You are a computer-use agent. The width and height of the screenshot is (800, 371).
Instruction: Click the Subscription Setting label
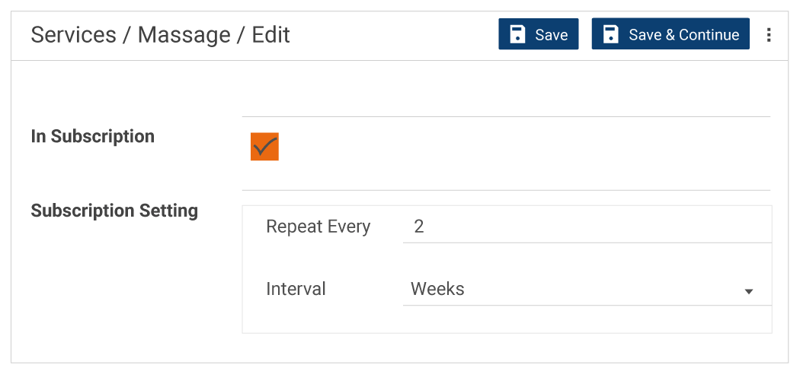tap(114, 210)
